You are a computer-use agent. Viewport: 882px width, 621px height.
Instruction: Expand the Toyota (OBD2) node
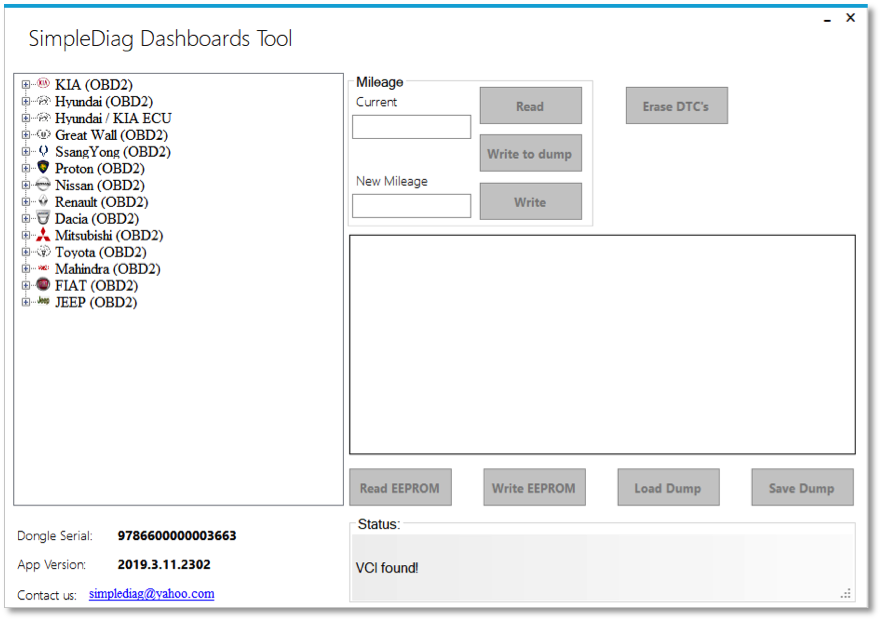coord(26,252)
